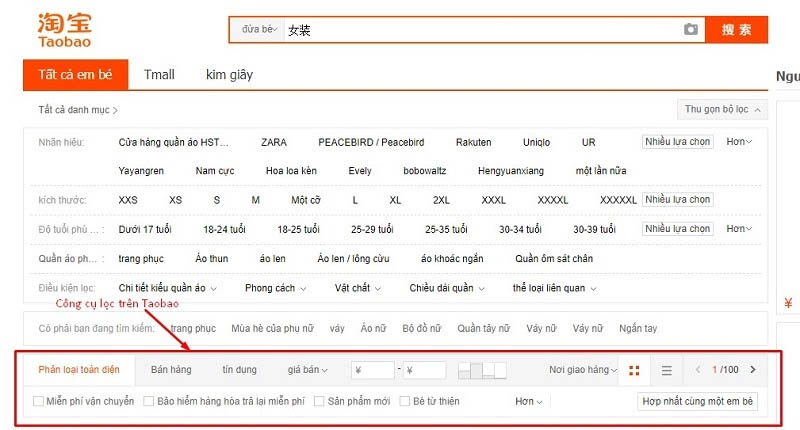Click 'Hợp nhất cùng một em bé' button
The width and height of the screenshot is (800, 430).
697,401
